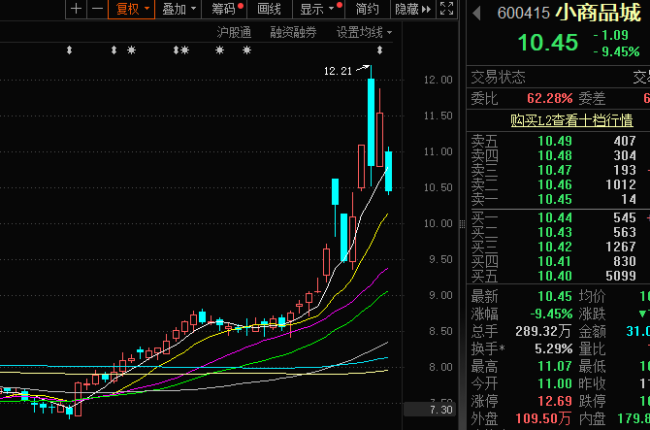650x430 pixels.
Task: Switch to 沪股通 tab
Action: (x=234, y=32)
